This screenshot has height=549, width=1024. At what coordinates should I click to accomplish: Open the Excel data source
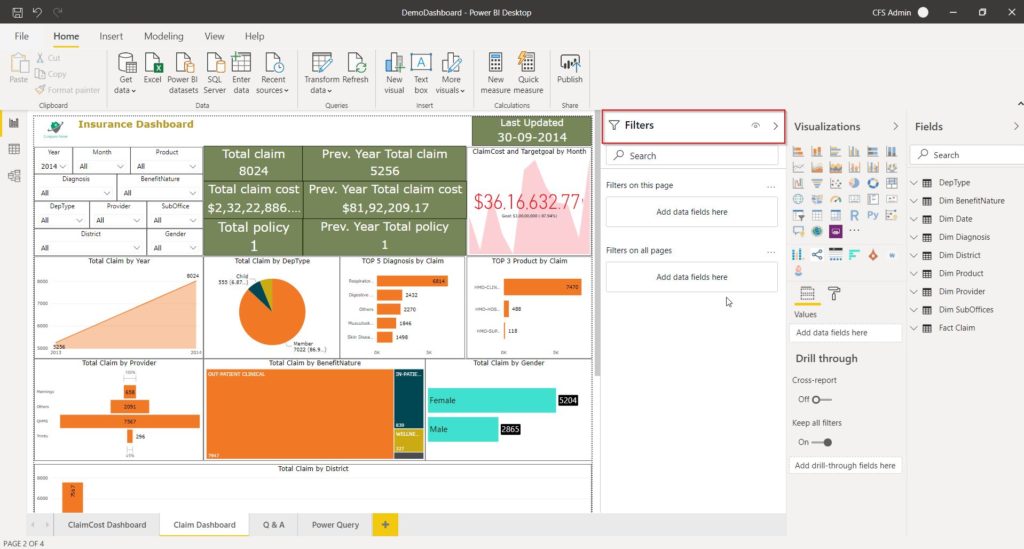coord(152,68)
